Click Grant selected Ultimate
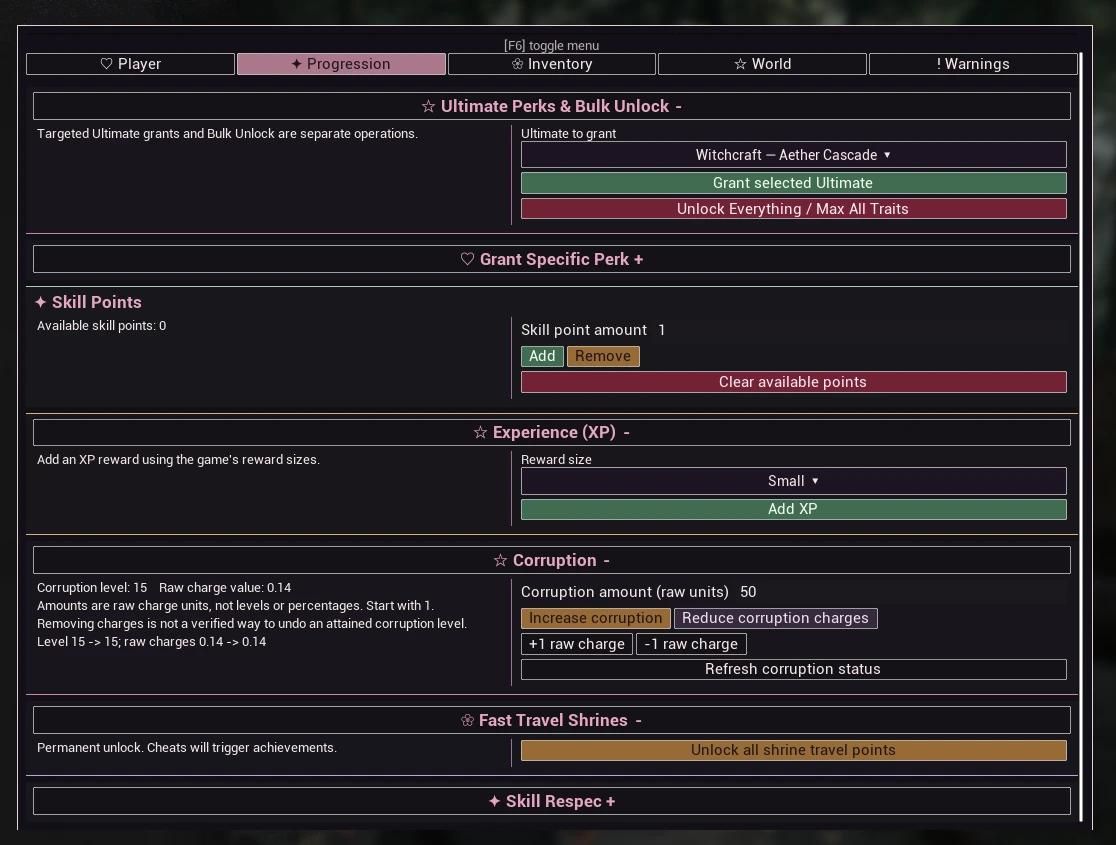Screen dimensions: 1116x845 point(794,183)
